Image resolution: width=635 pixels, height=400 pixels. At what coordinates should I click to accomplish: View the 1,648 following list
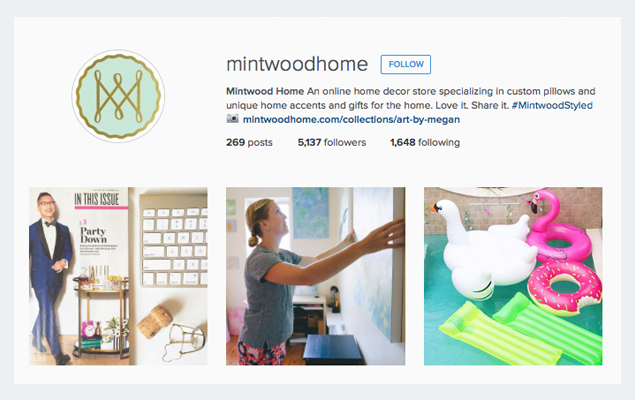[425, 143]
